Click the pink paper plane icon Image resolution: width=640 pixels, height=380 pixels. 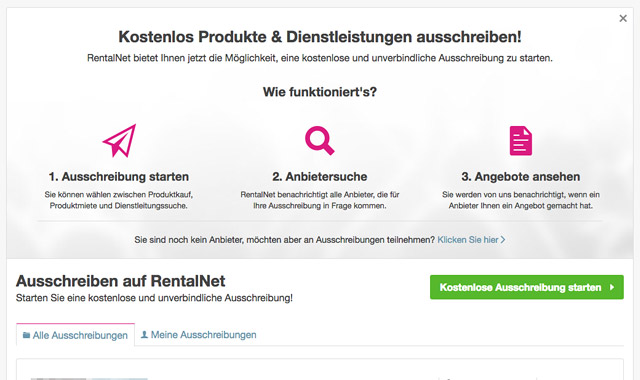(x=119, y=141)
